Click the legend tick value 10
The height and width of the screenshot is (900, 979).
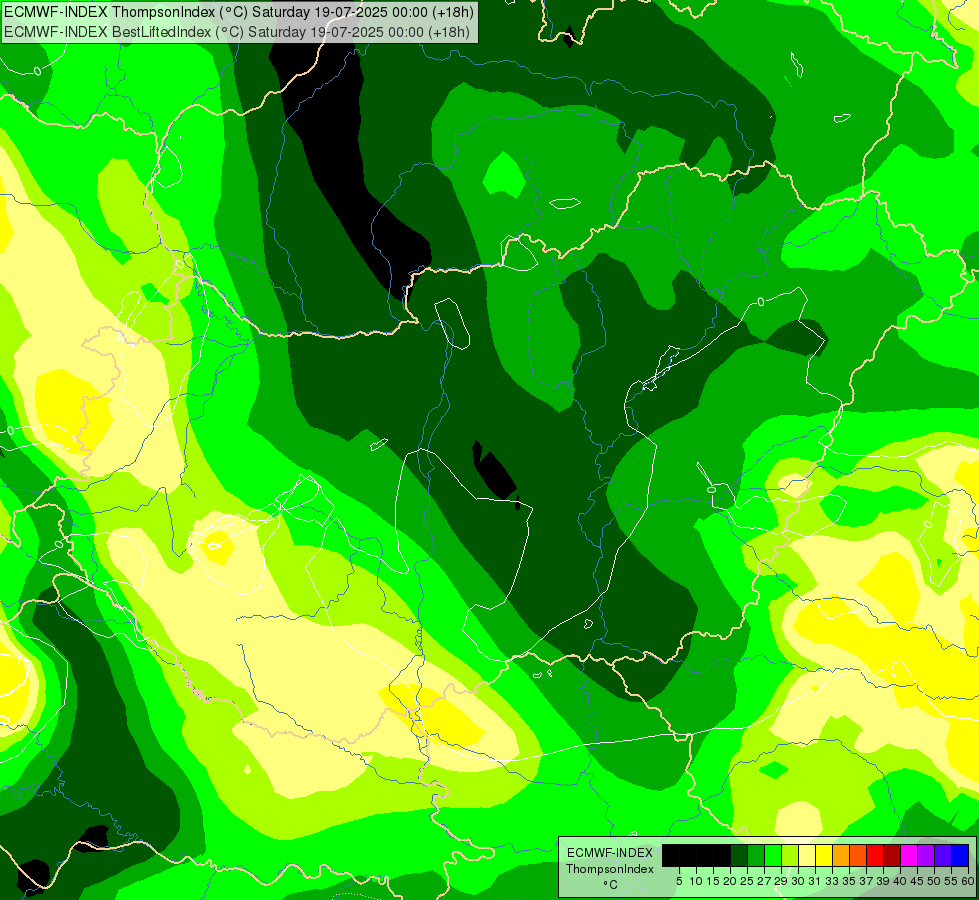point(696,881)
